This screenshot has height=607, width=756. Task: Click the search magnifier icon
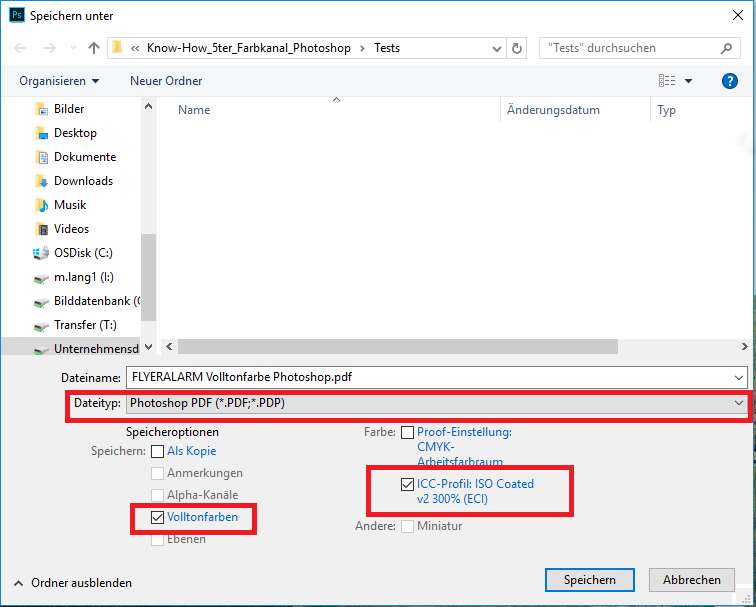pyautogui.click(x=727, y=48)
